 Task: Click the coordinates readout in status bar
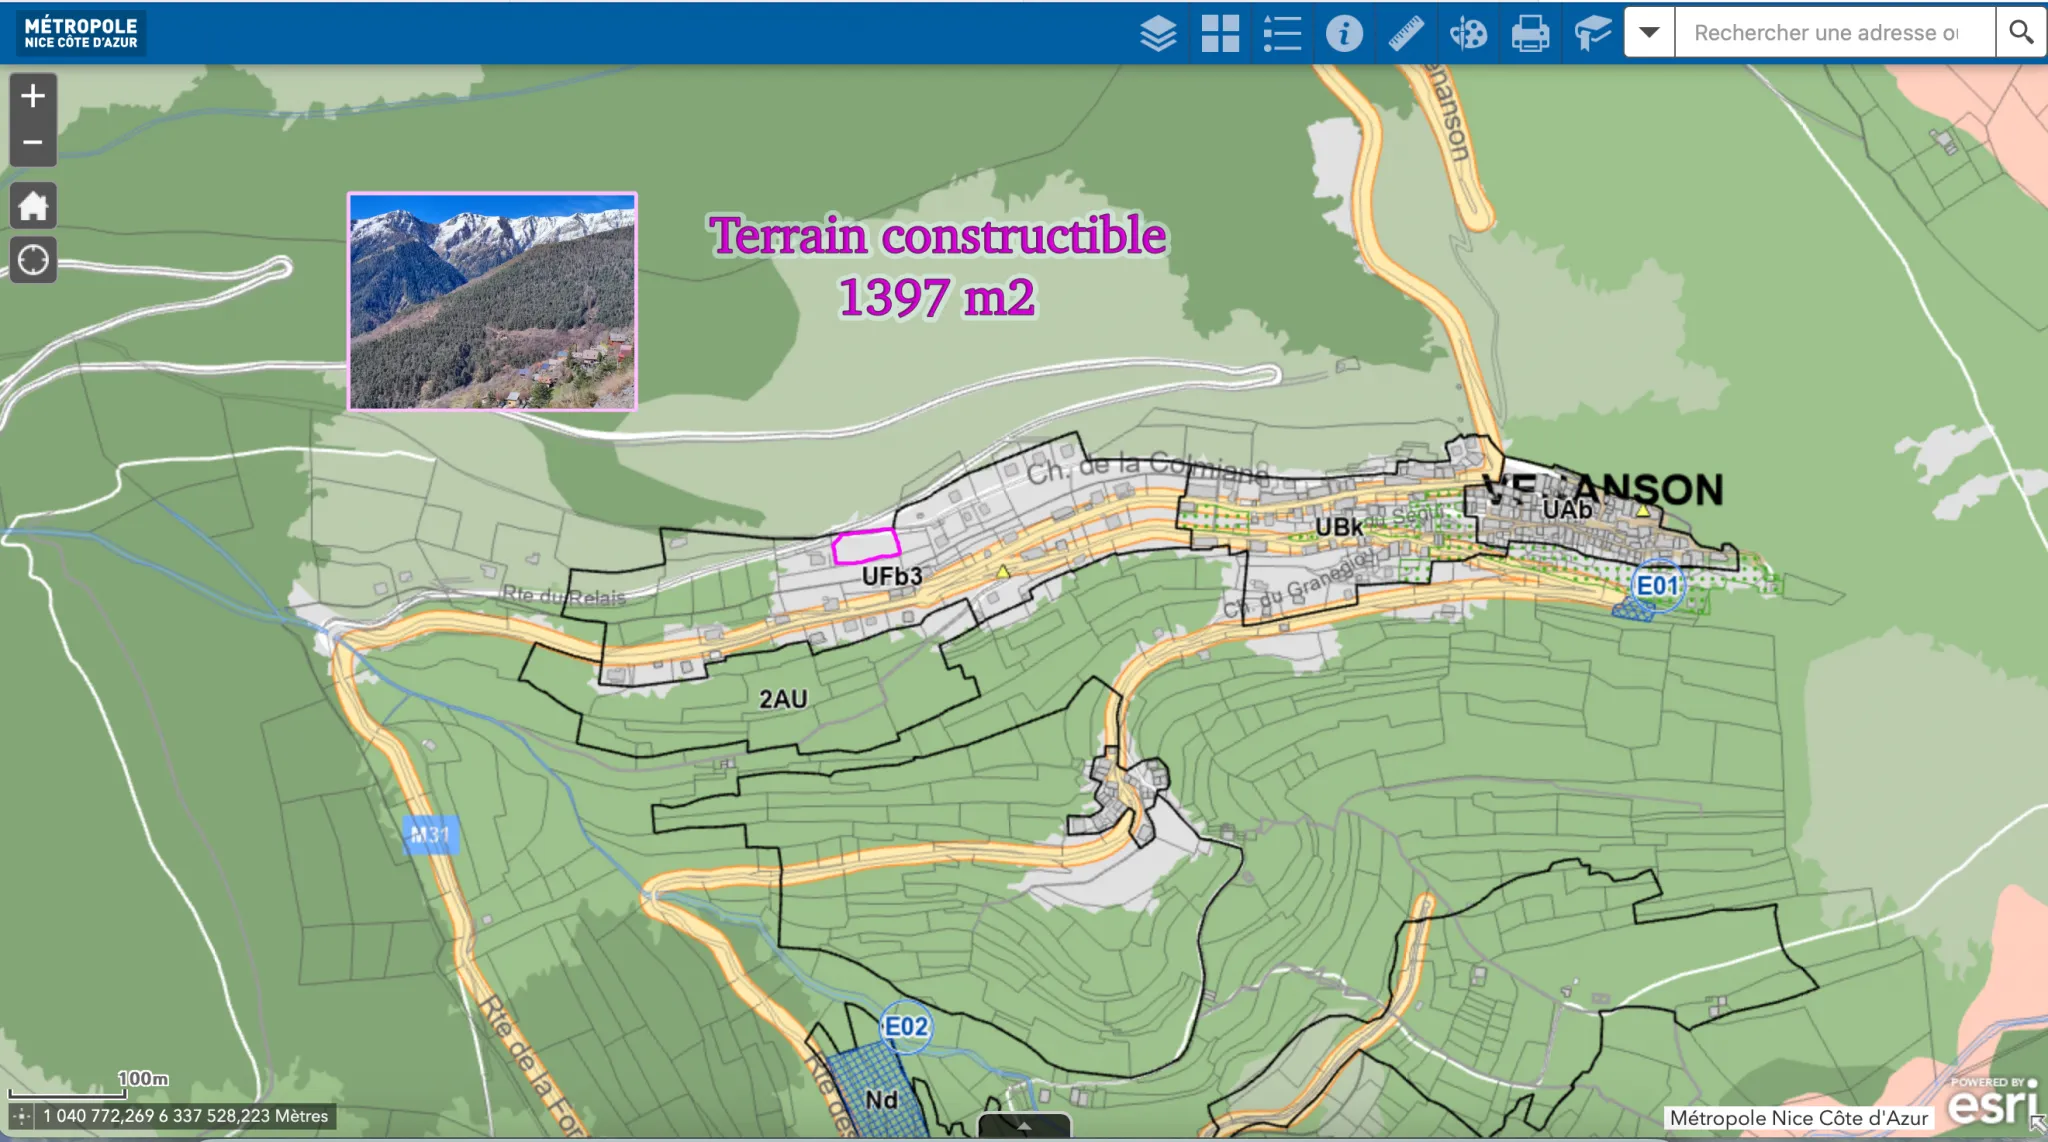tap(185, 1116)
